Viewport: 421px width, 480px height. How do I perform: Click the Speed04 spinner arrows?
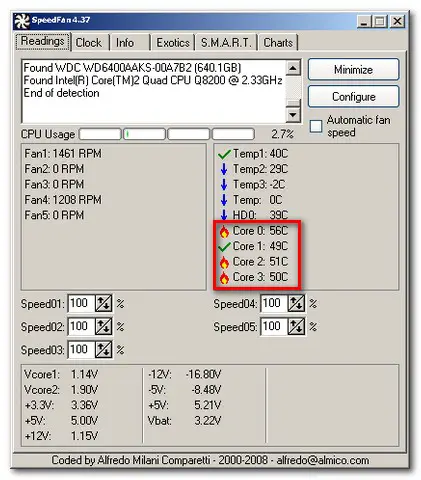click(x=296, y=303)
